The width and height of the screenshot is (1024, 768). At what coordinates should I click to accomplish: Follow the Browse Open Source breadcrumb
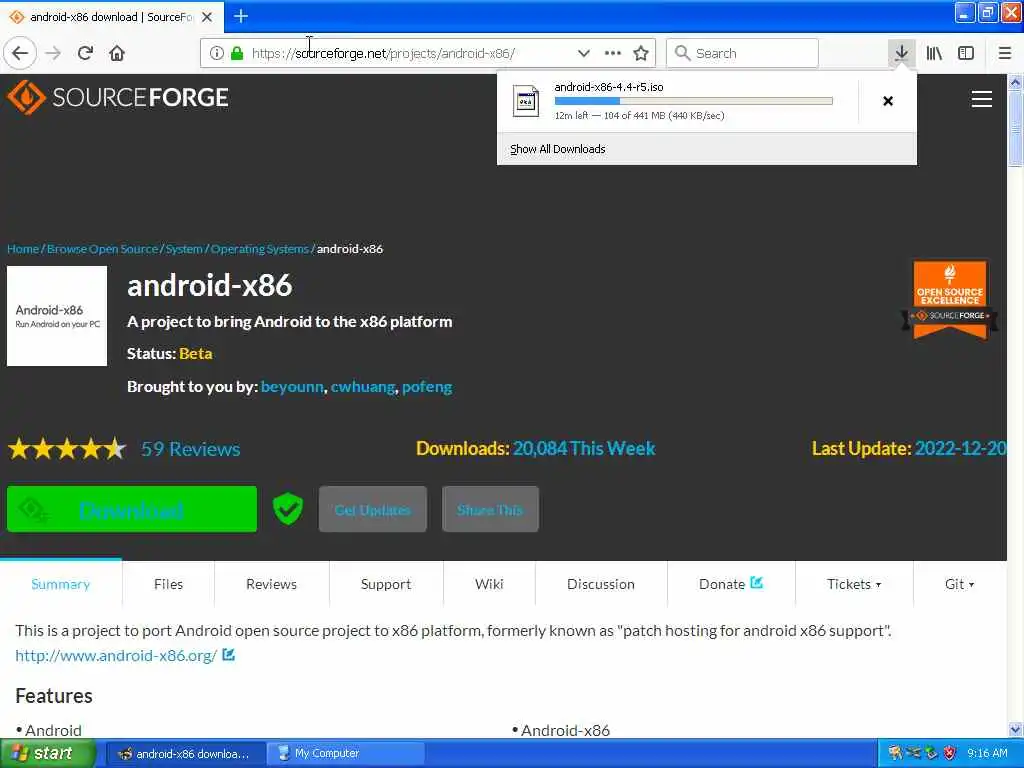(x=103, y=249)
